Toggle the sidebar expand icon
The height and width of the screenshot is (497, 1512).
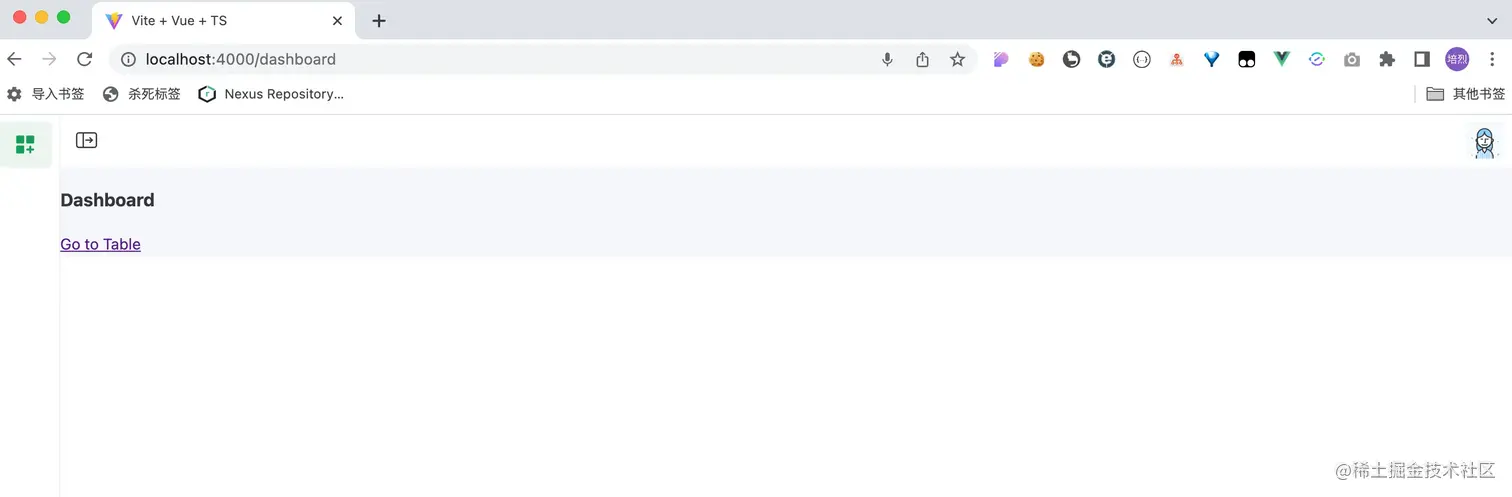pos(87,140)
